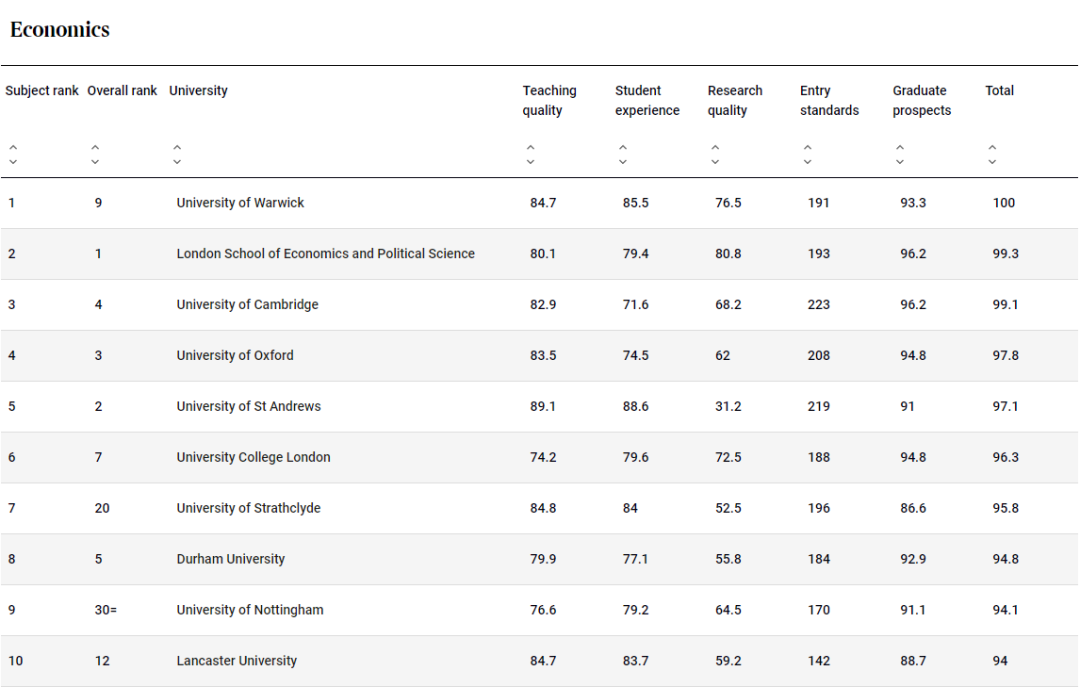Click the down sort arrow under Graduate prospects
Screen dimensions: 1080x687
click(900, 161)
